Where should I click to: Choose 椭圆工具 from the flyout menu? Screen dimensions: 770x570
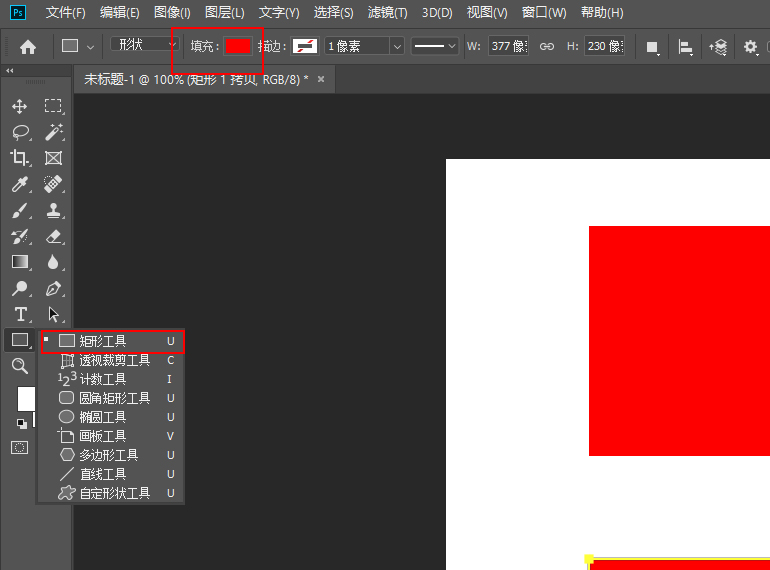(103, 417)
